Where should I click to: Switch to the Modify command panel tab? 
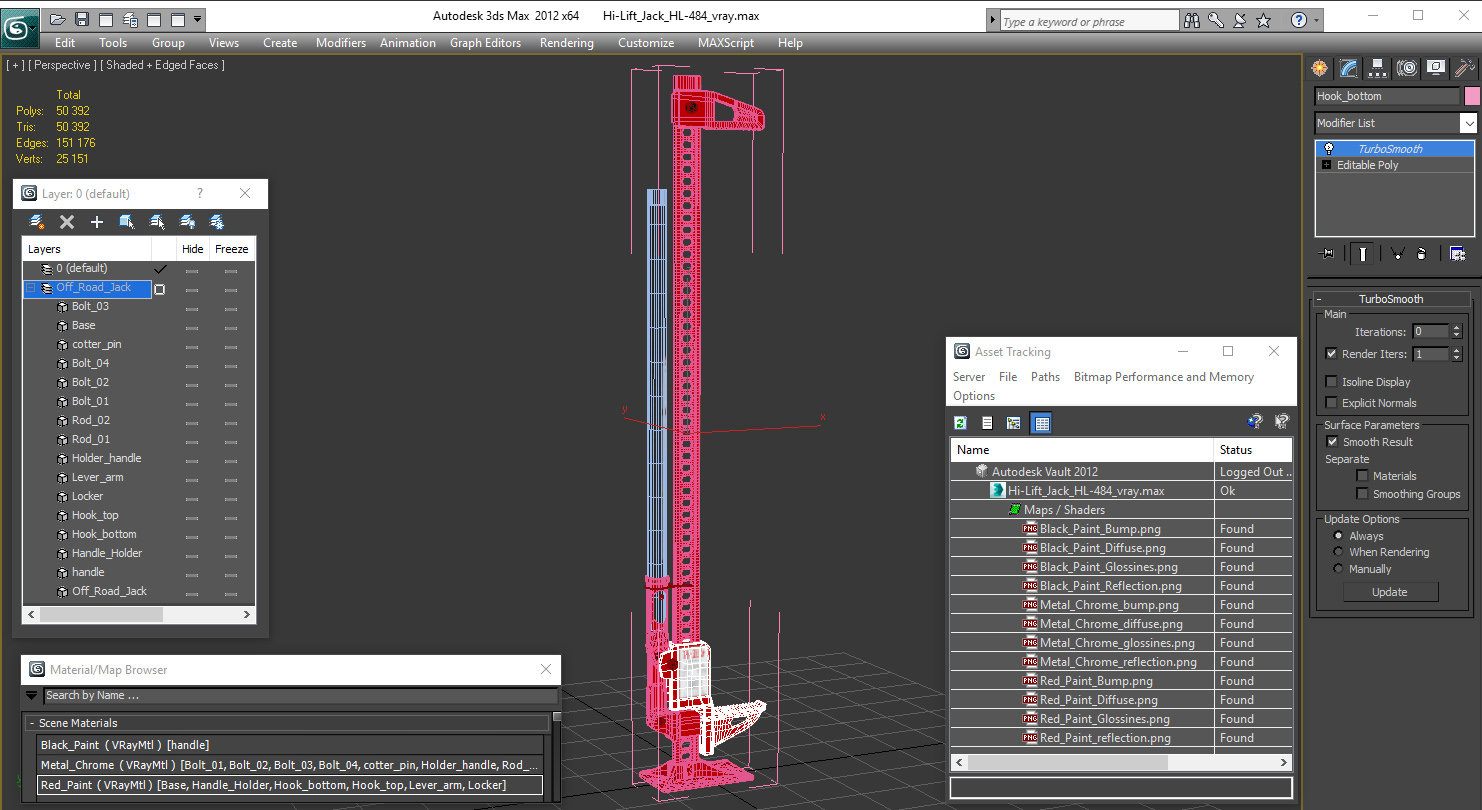[x=1349, y=68]
